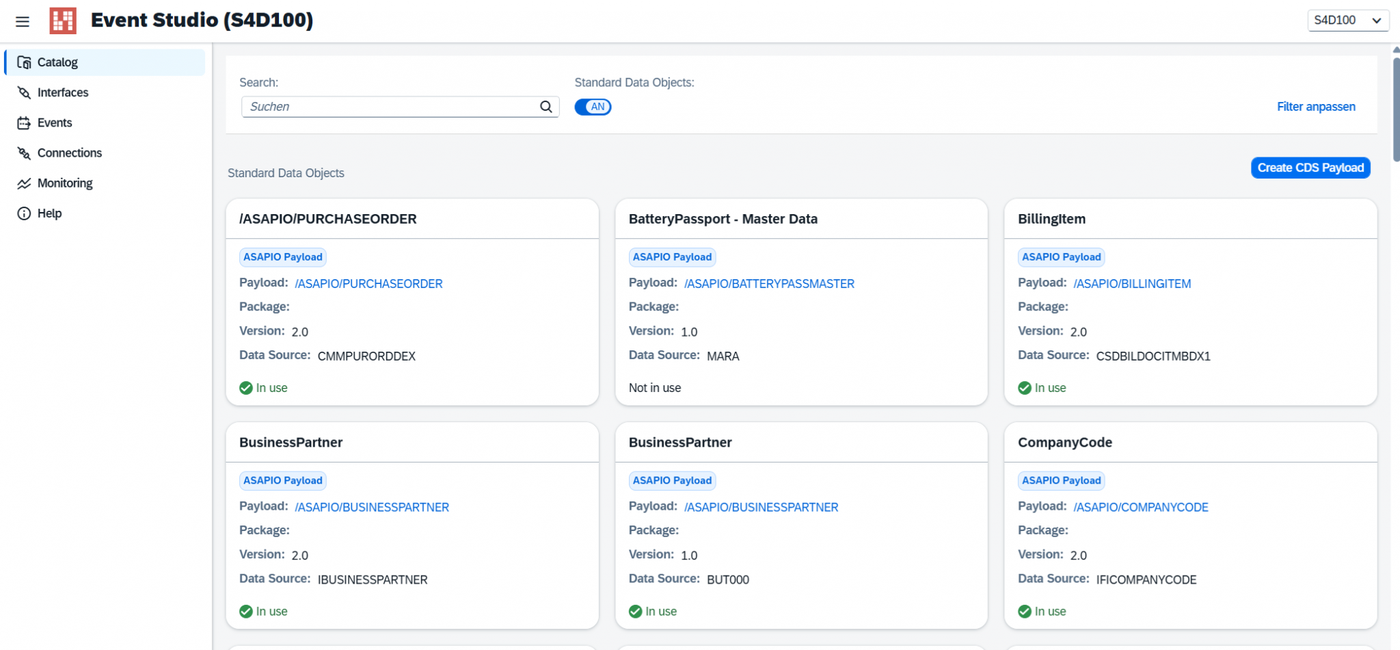This screenshot has height=650, width=1400.
Task: Click the CSDBILDOCITMBDX1 data source value
Action: (x=1153, y=356)
